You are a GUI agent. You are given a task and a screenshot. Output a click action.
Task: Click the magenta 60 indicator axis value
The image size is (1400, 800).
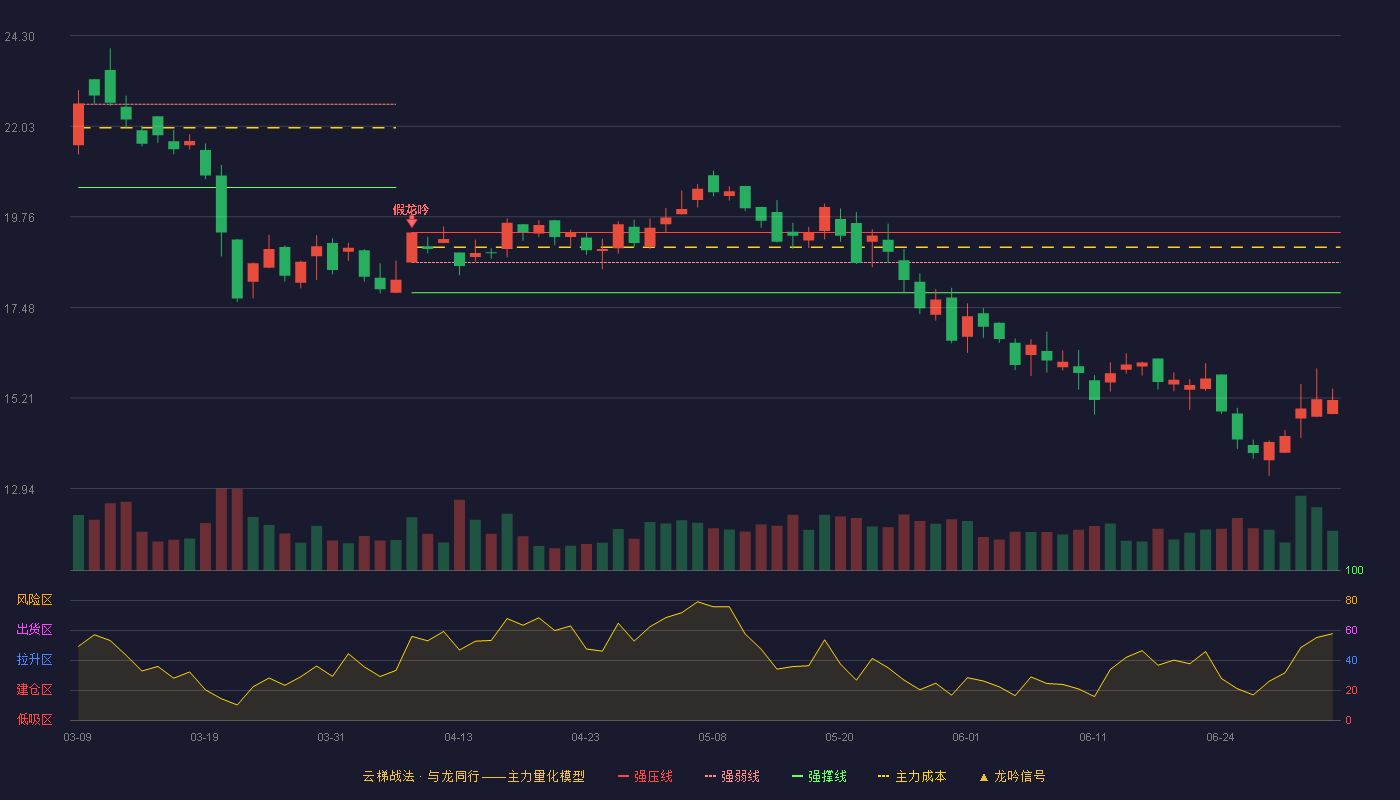(x=1351, y=630)
